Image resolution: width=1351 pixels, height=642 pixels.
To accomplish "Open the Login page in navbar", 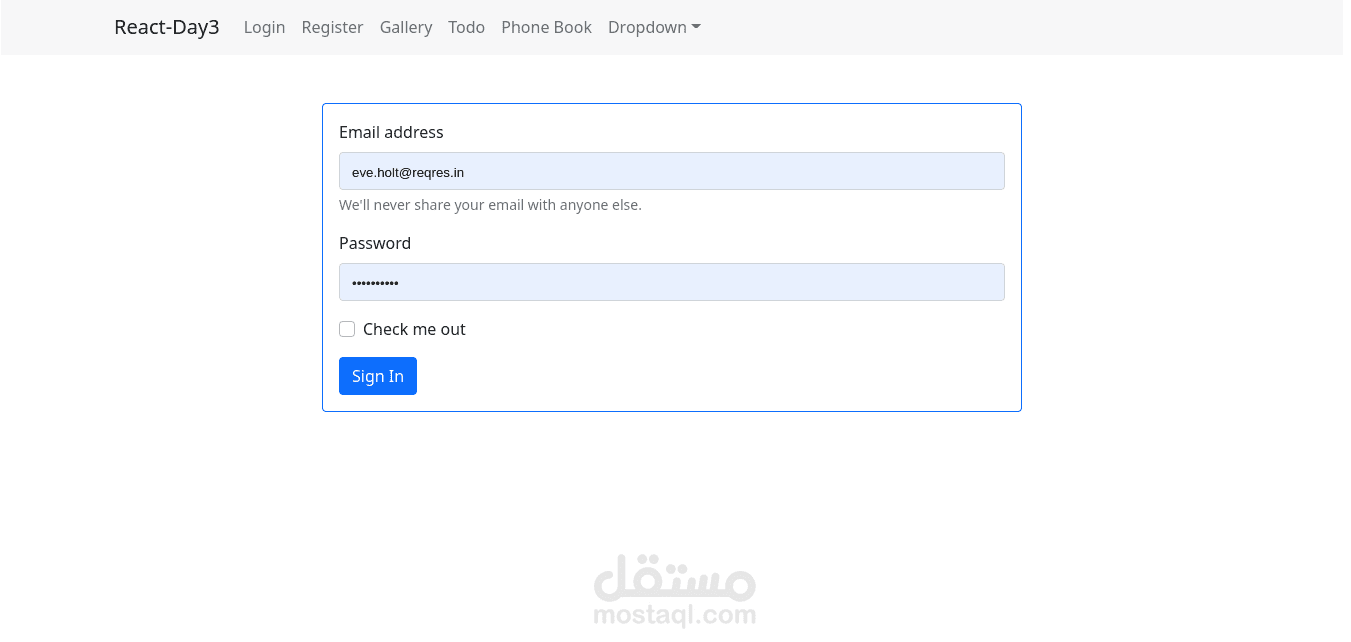I will coord(264,27).
